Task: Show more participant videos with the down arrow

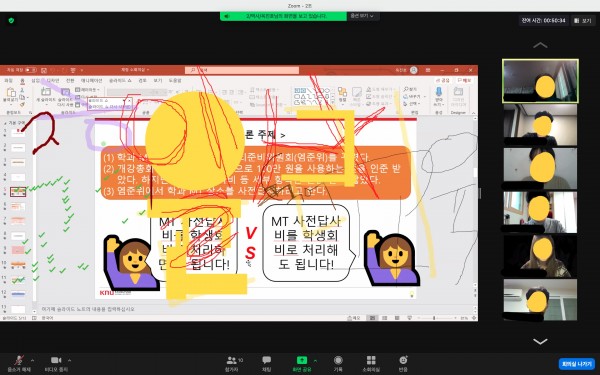Action: click(540, 341)
